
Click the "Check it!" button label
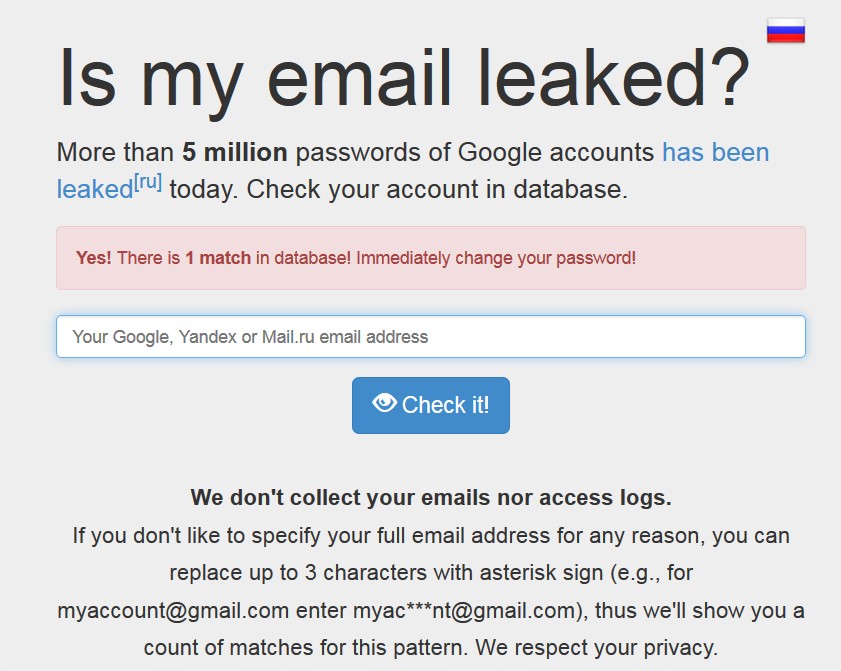coord(445,405)
